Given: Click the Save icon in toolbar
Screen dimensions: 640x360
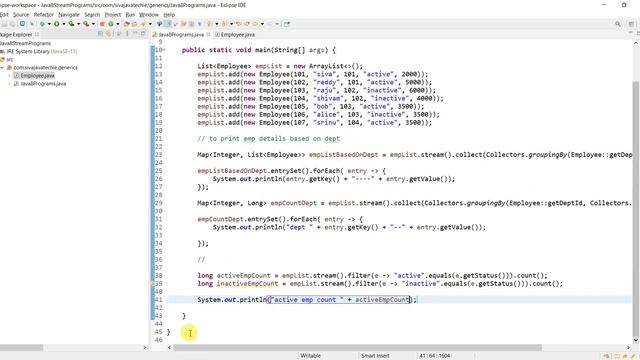Looking at the screenshot, I should [5, 24].
